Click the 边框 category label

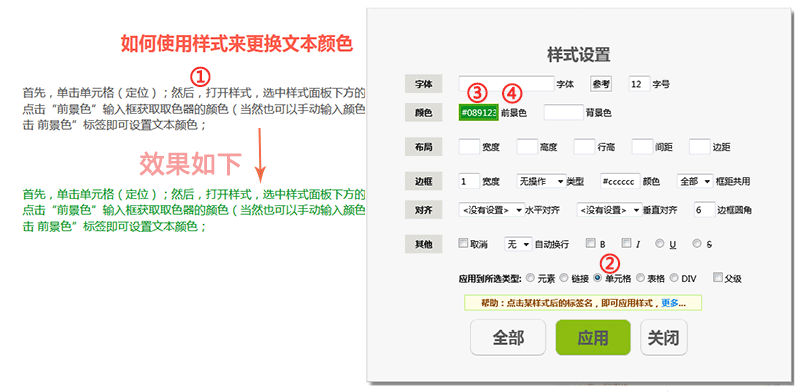pos(423,181)
